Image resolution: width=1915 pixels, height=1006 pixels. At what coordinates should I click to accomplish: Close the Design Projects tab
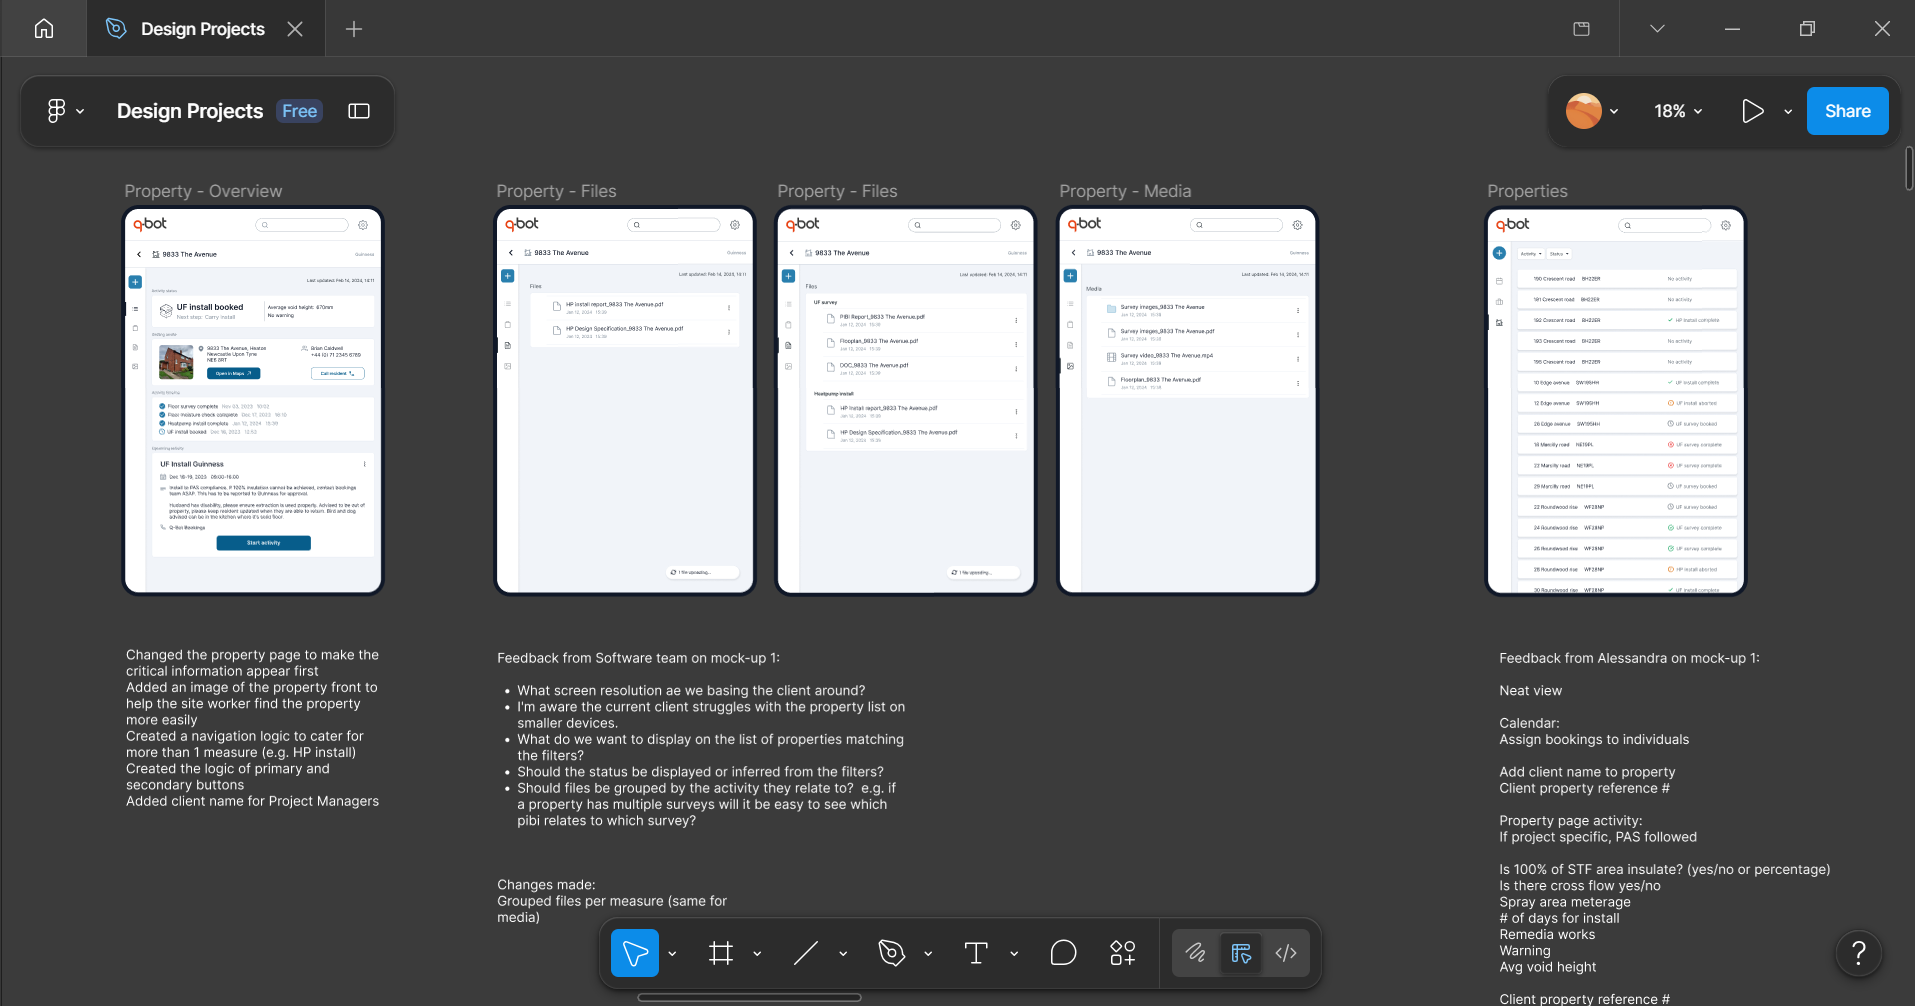(295, 29)
